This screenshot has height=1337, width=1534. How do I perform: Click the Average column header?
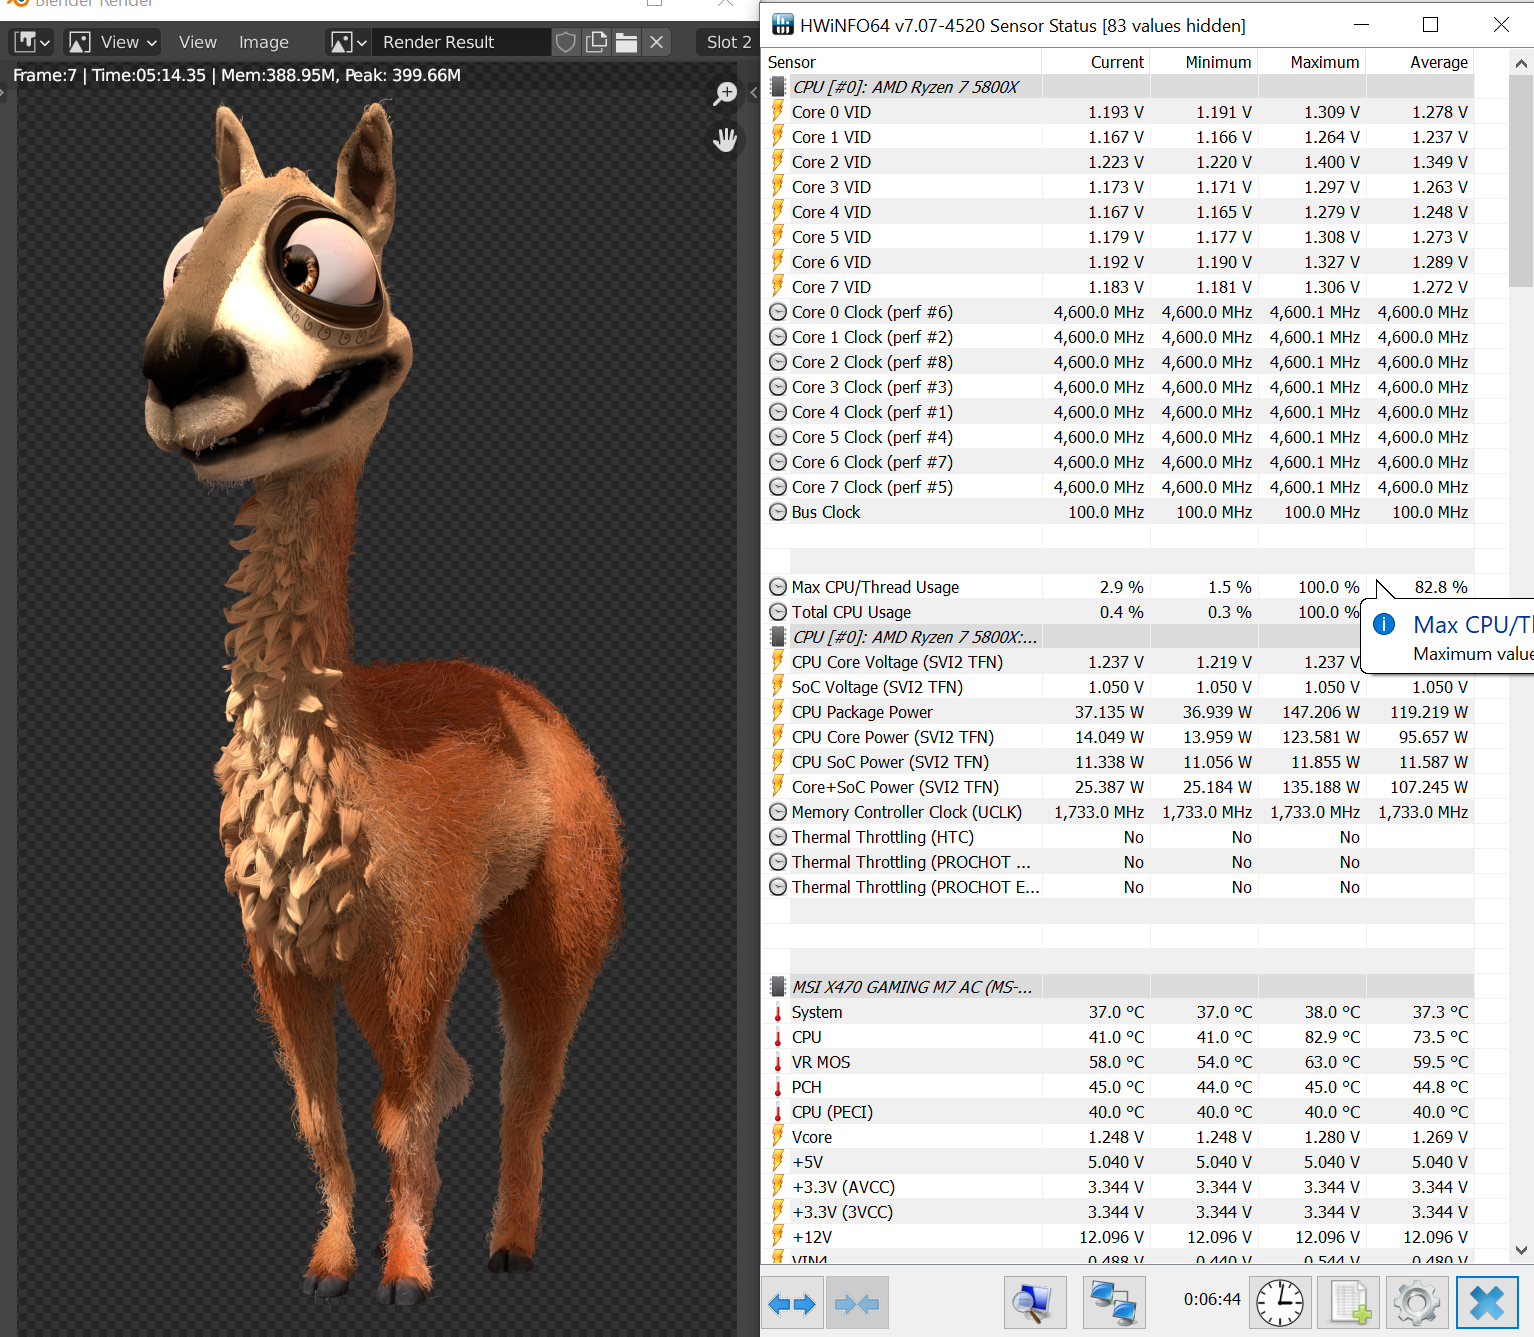point(1420,62)
